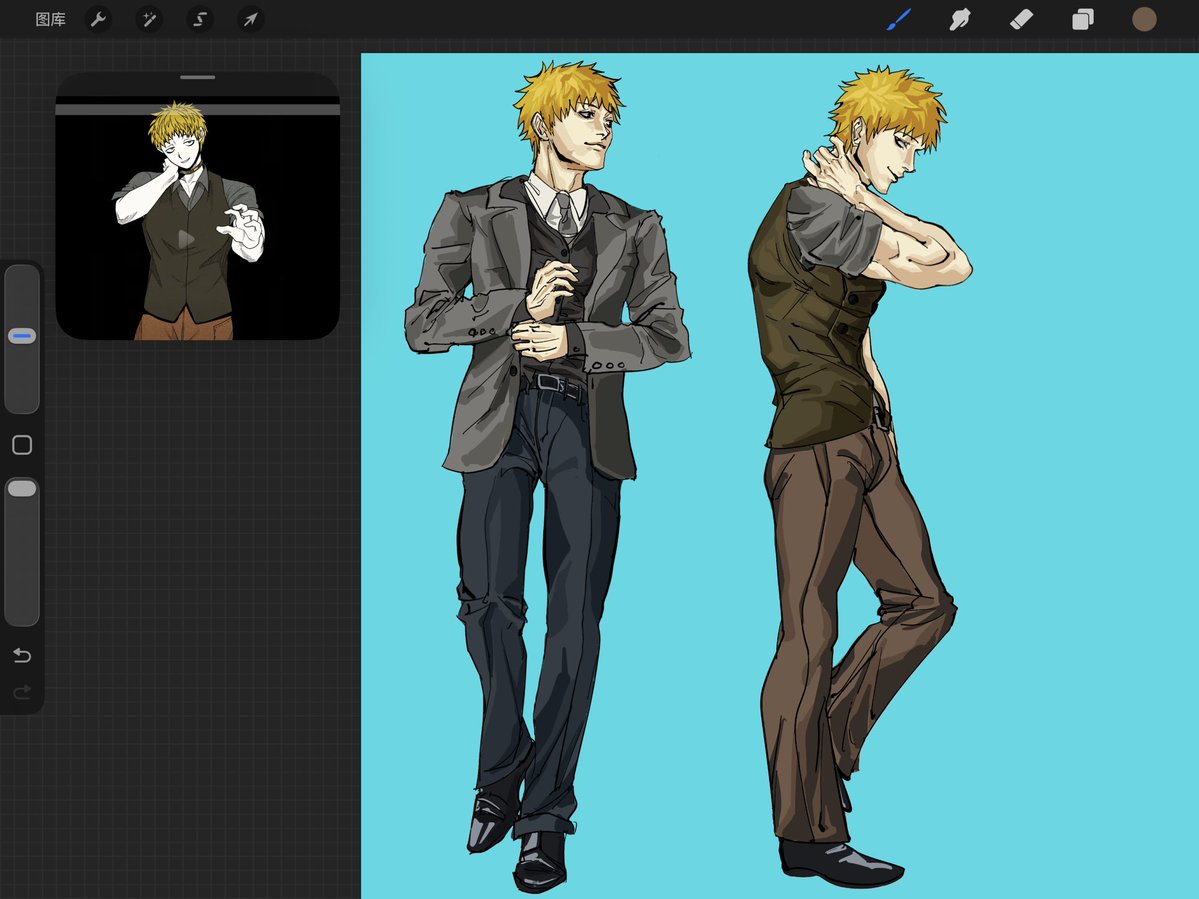
Task: Open the active color swatch
Action: (1144, 19)
